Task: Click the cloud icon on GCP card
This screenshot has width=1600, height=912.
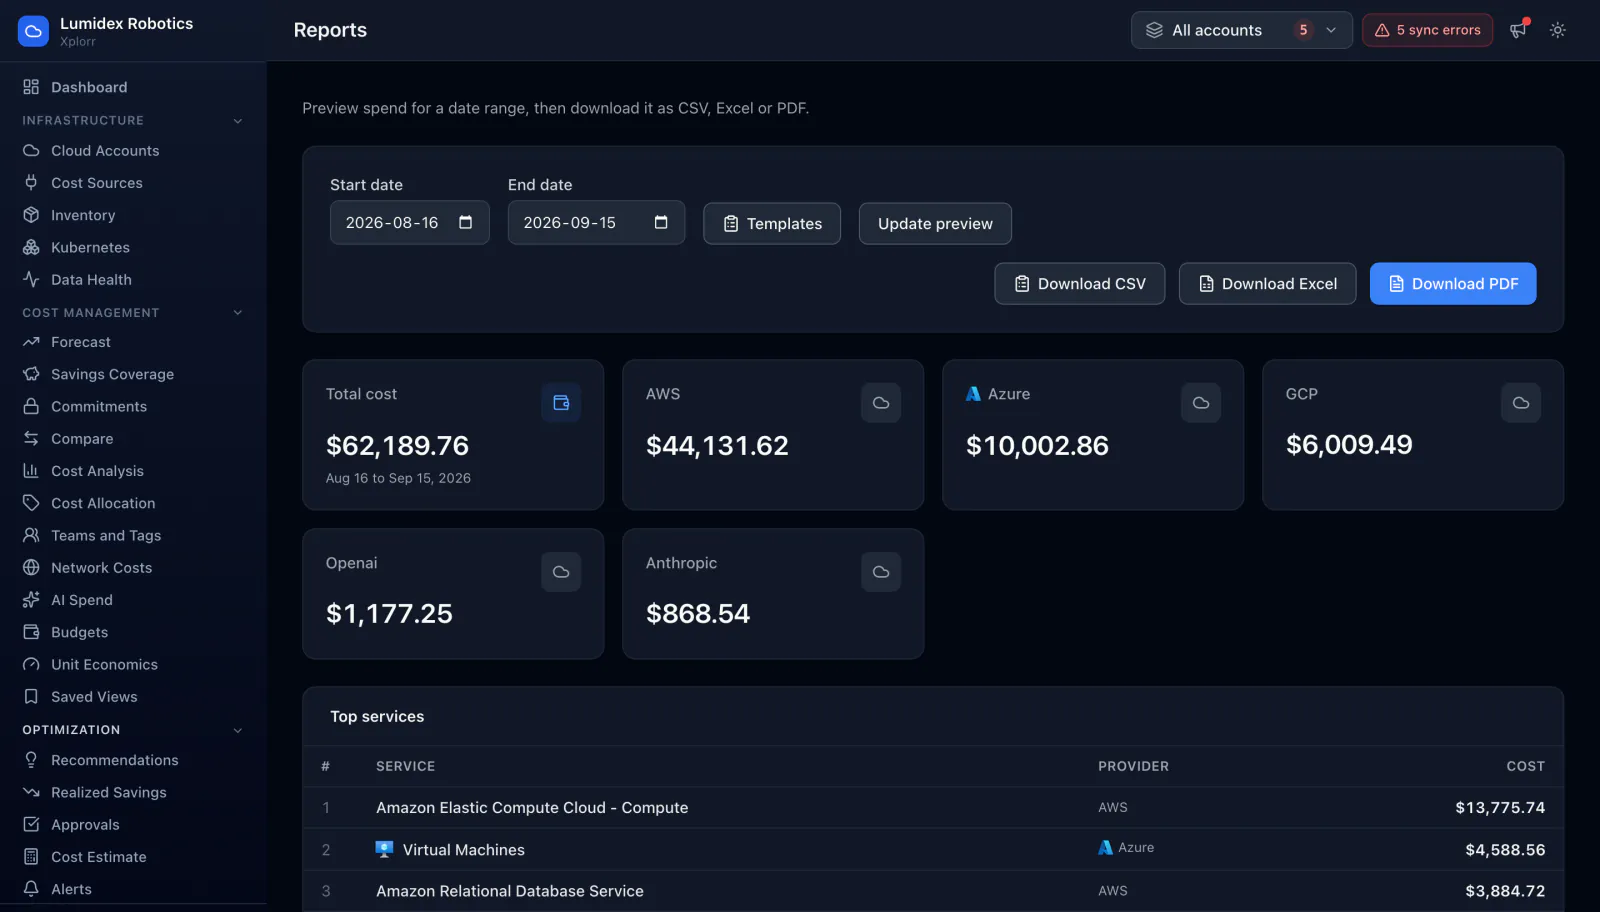Action: coord(1521,403)
